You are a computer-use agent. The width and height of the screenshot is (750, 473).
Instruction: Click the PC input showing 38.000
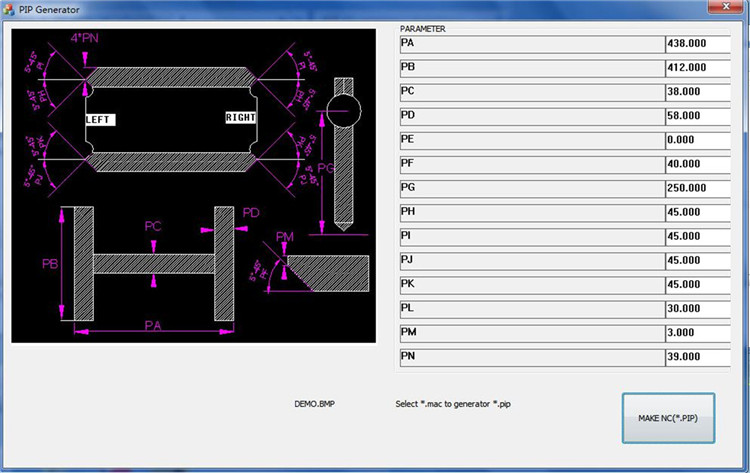pos(697,92)
